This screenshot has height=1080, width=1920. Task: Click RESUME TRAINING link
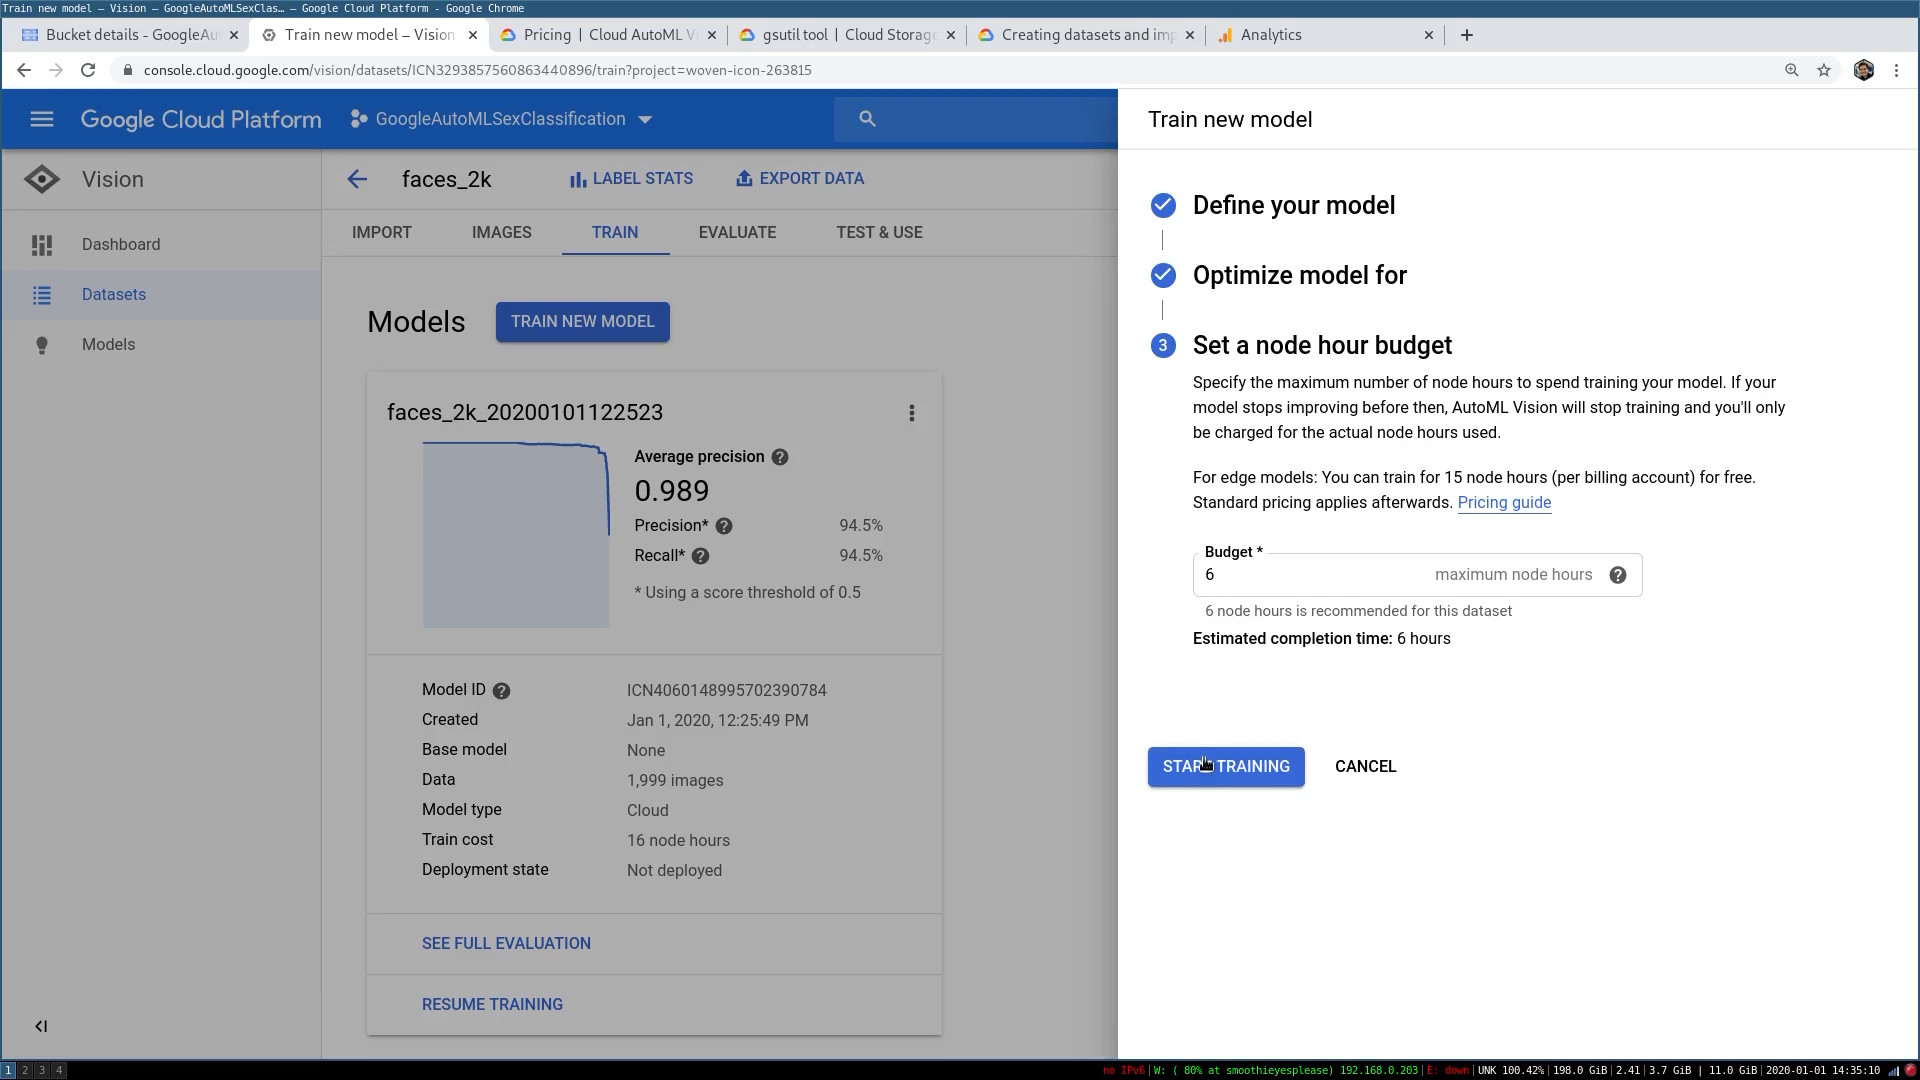pos(492,1005)
